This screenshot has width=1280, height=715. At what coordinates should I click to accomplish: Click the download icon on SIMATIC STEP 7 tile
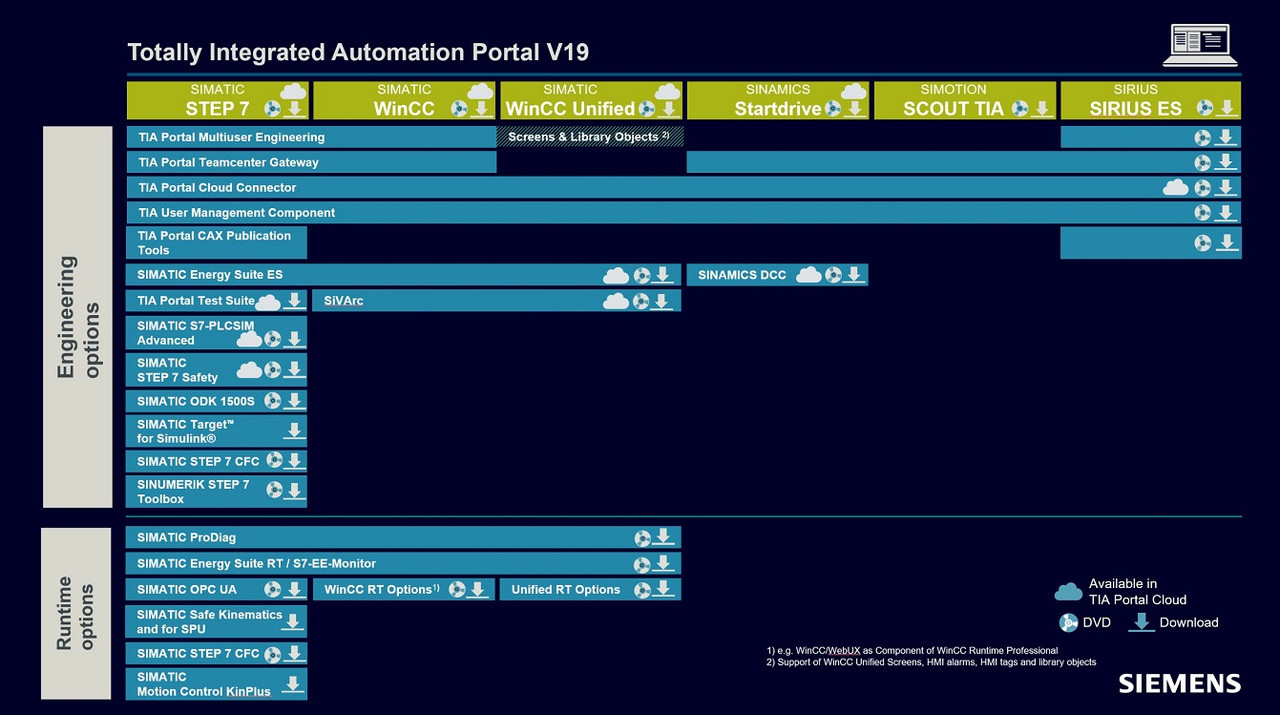point(294,109)
